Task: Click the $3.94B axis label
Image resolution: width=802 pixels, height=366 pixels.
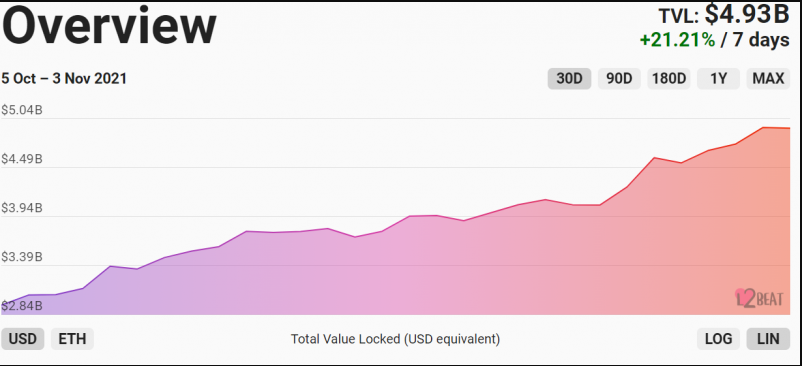Action: pyautogui.click(x=21, y=208)
